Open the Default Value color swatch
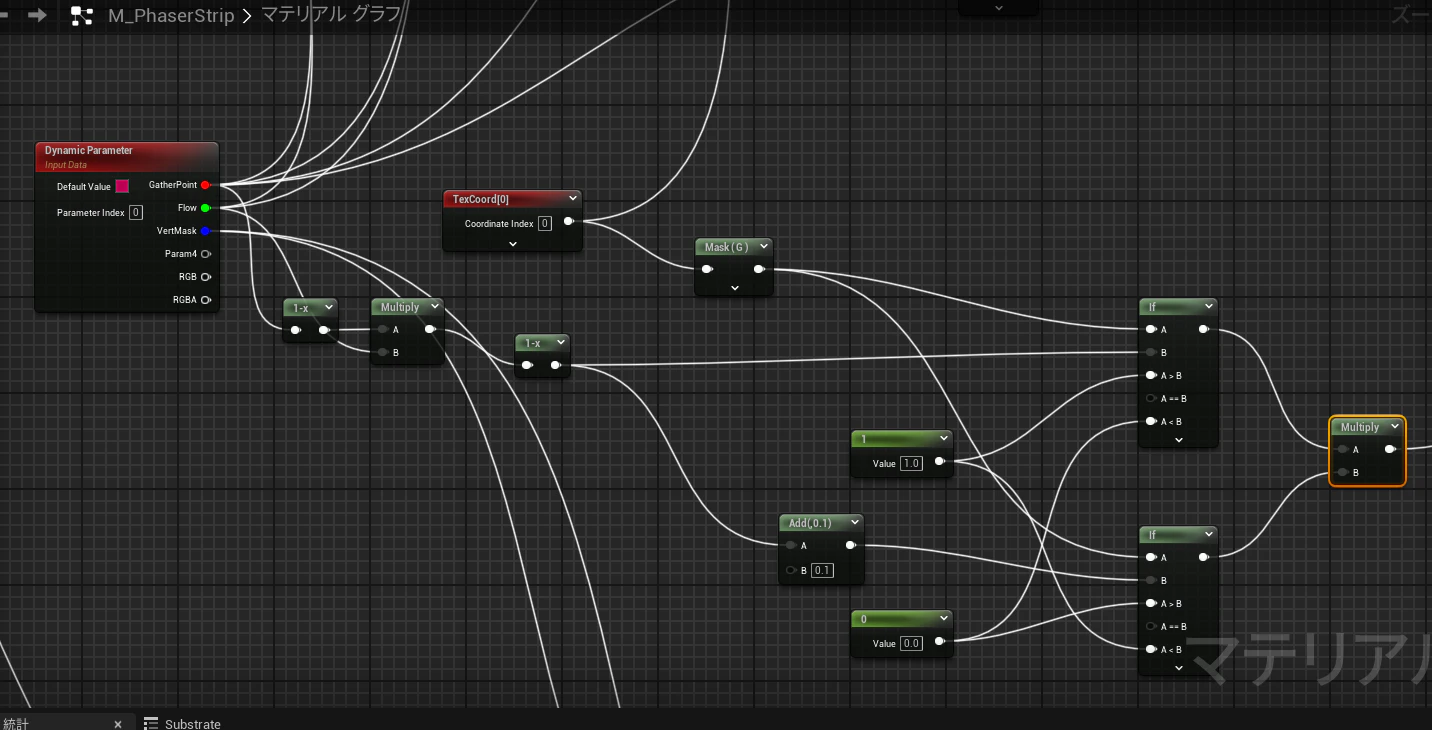 tap(122, 186)
